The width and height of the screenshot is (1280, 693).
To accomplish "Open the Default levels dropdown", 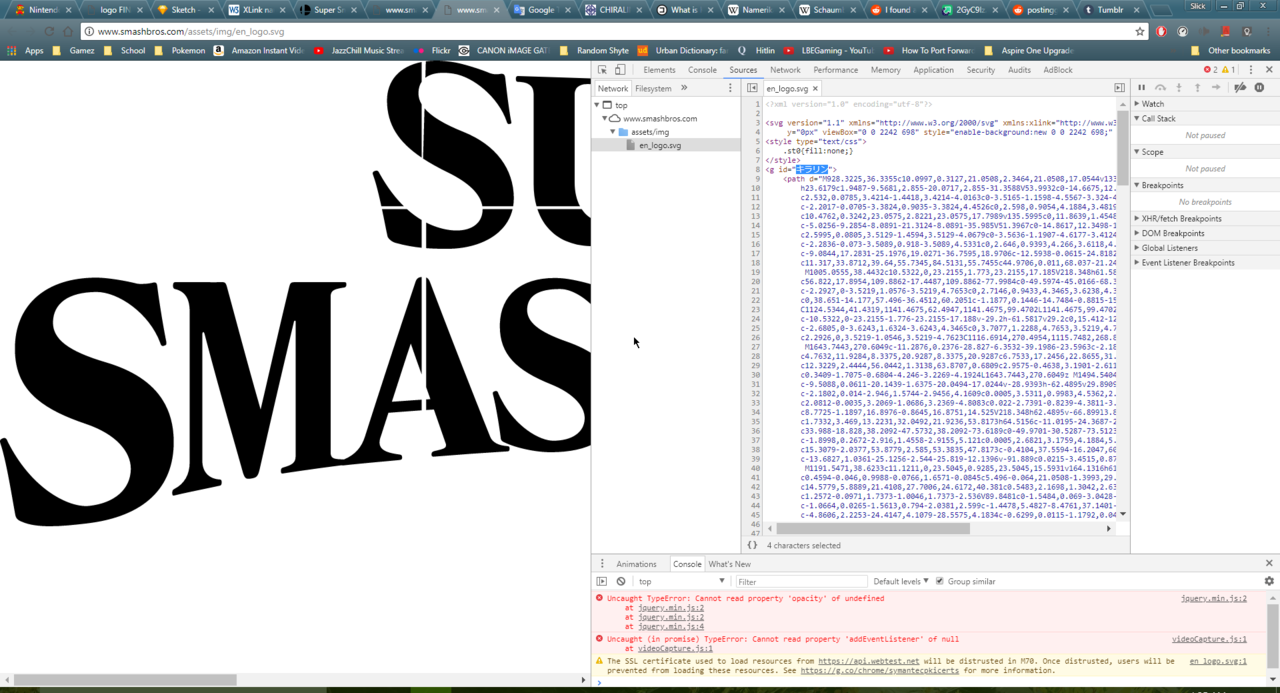I will tap(900, 581).
